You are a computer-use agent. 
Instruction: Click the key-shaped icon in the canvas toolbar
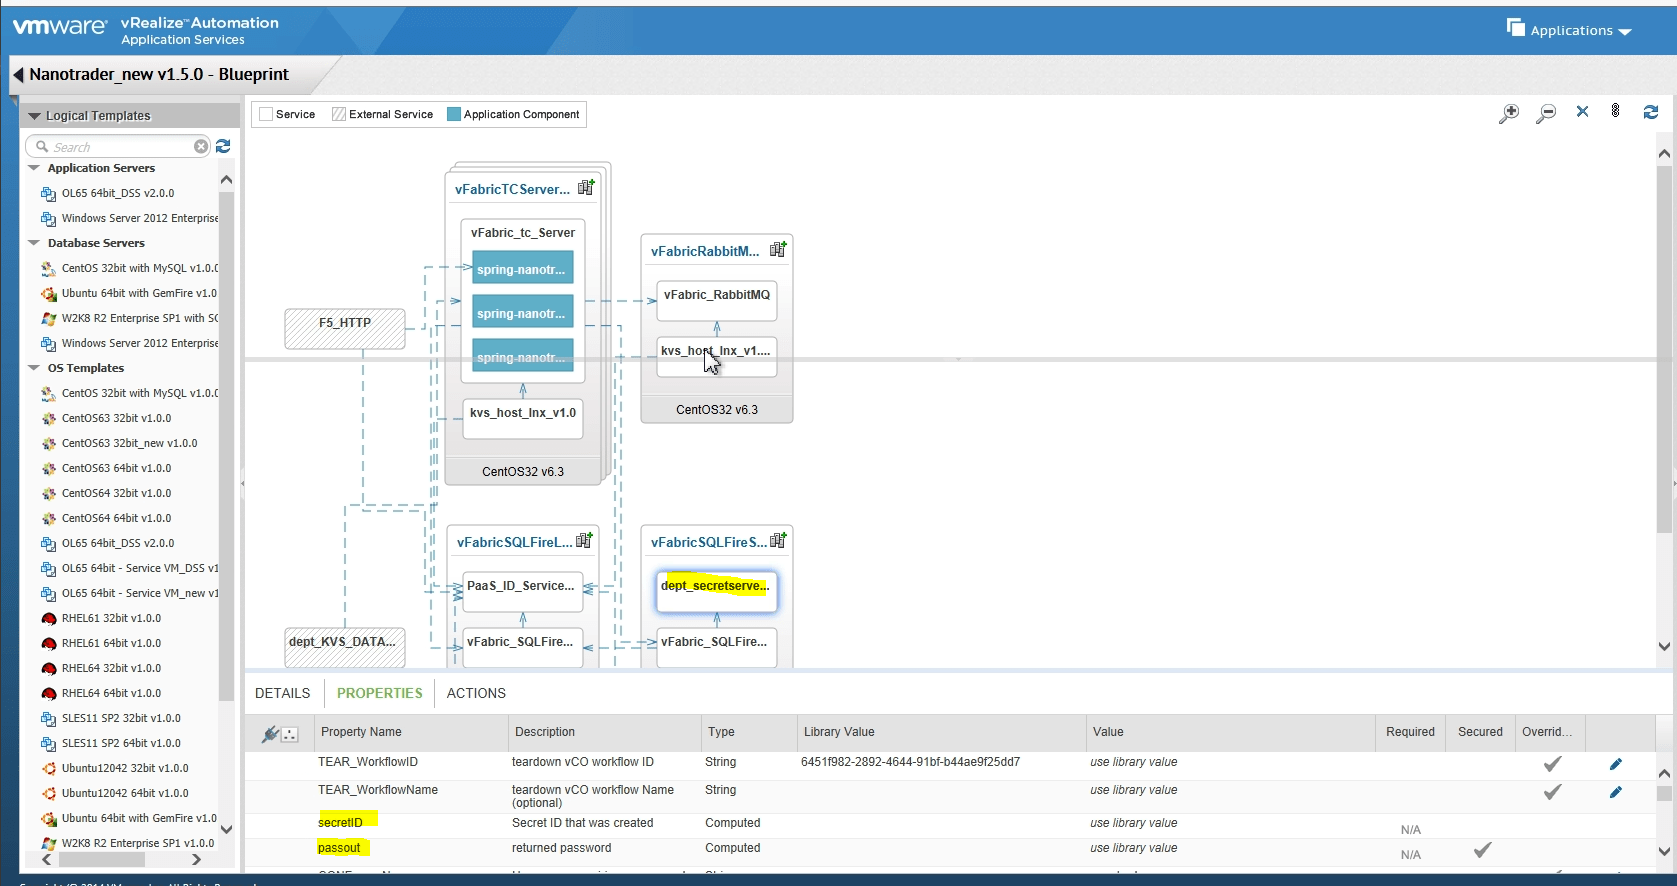click(x=1615, y=111)
